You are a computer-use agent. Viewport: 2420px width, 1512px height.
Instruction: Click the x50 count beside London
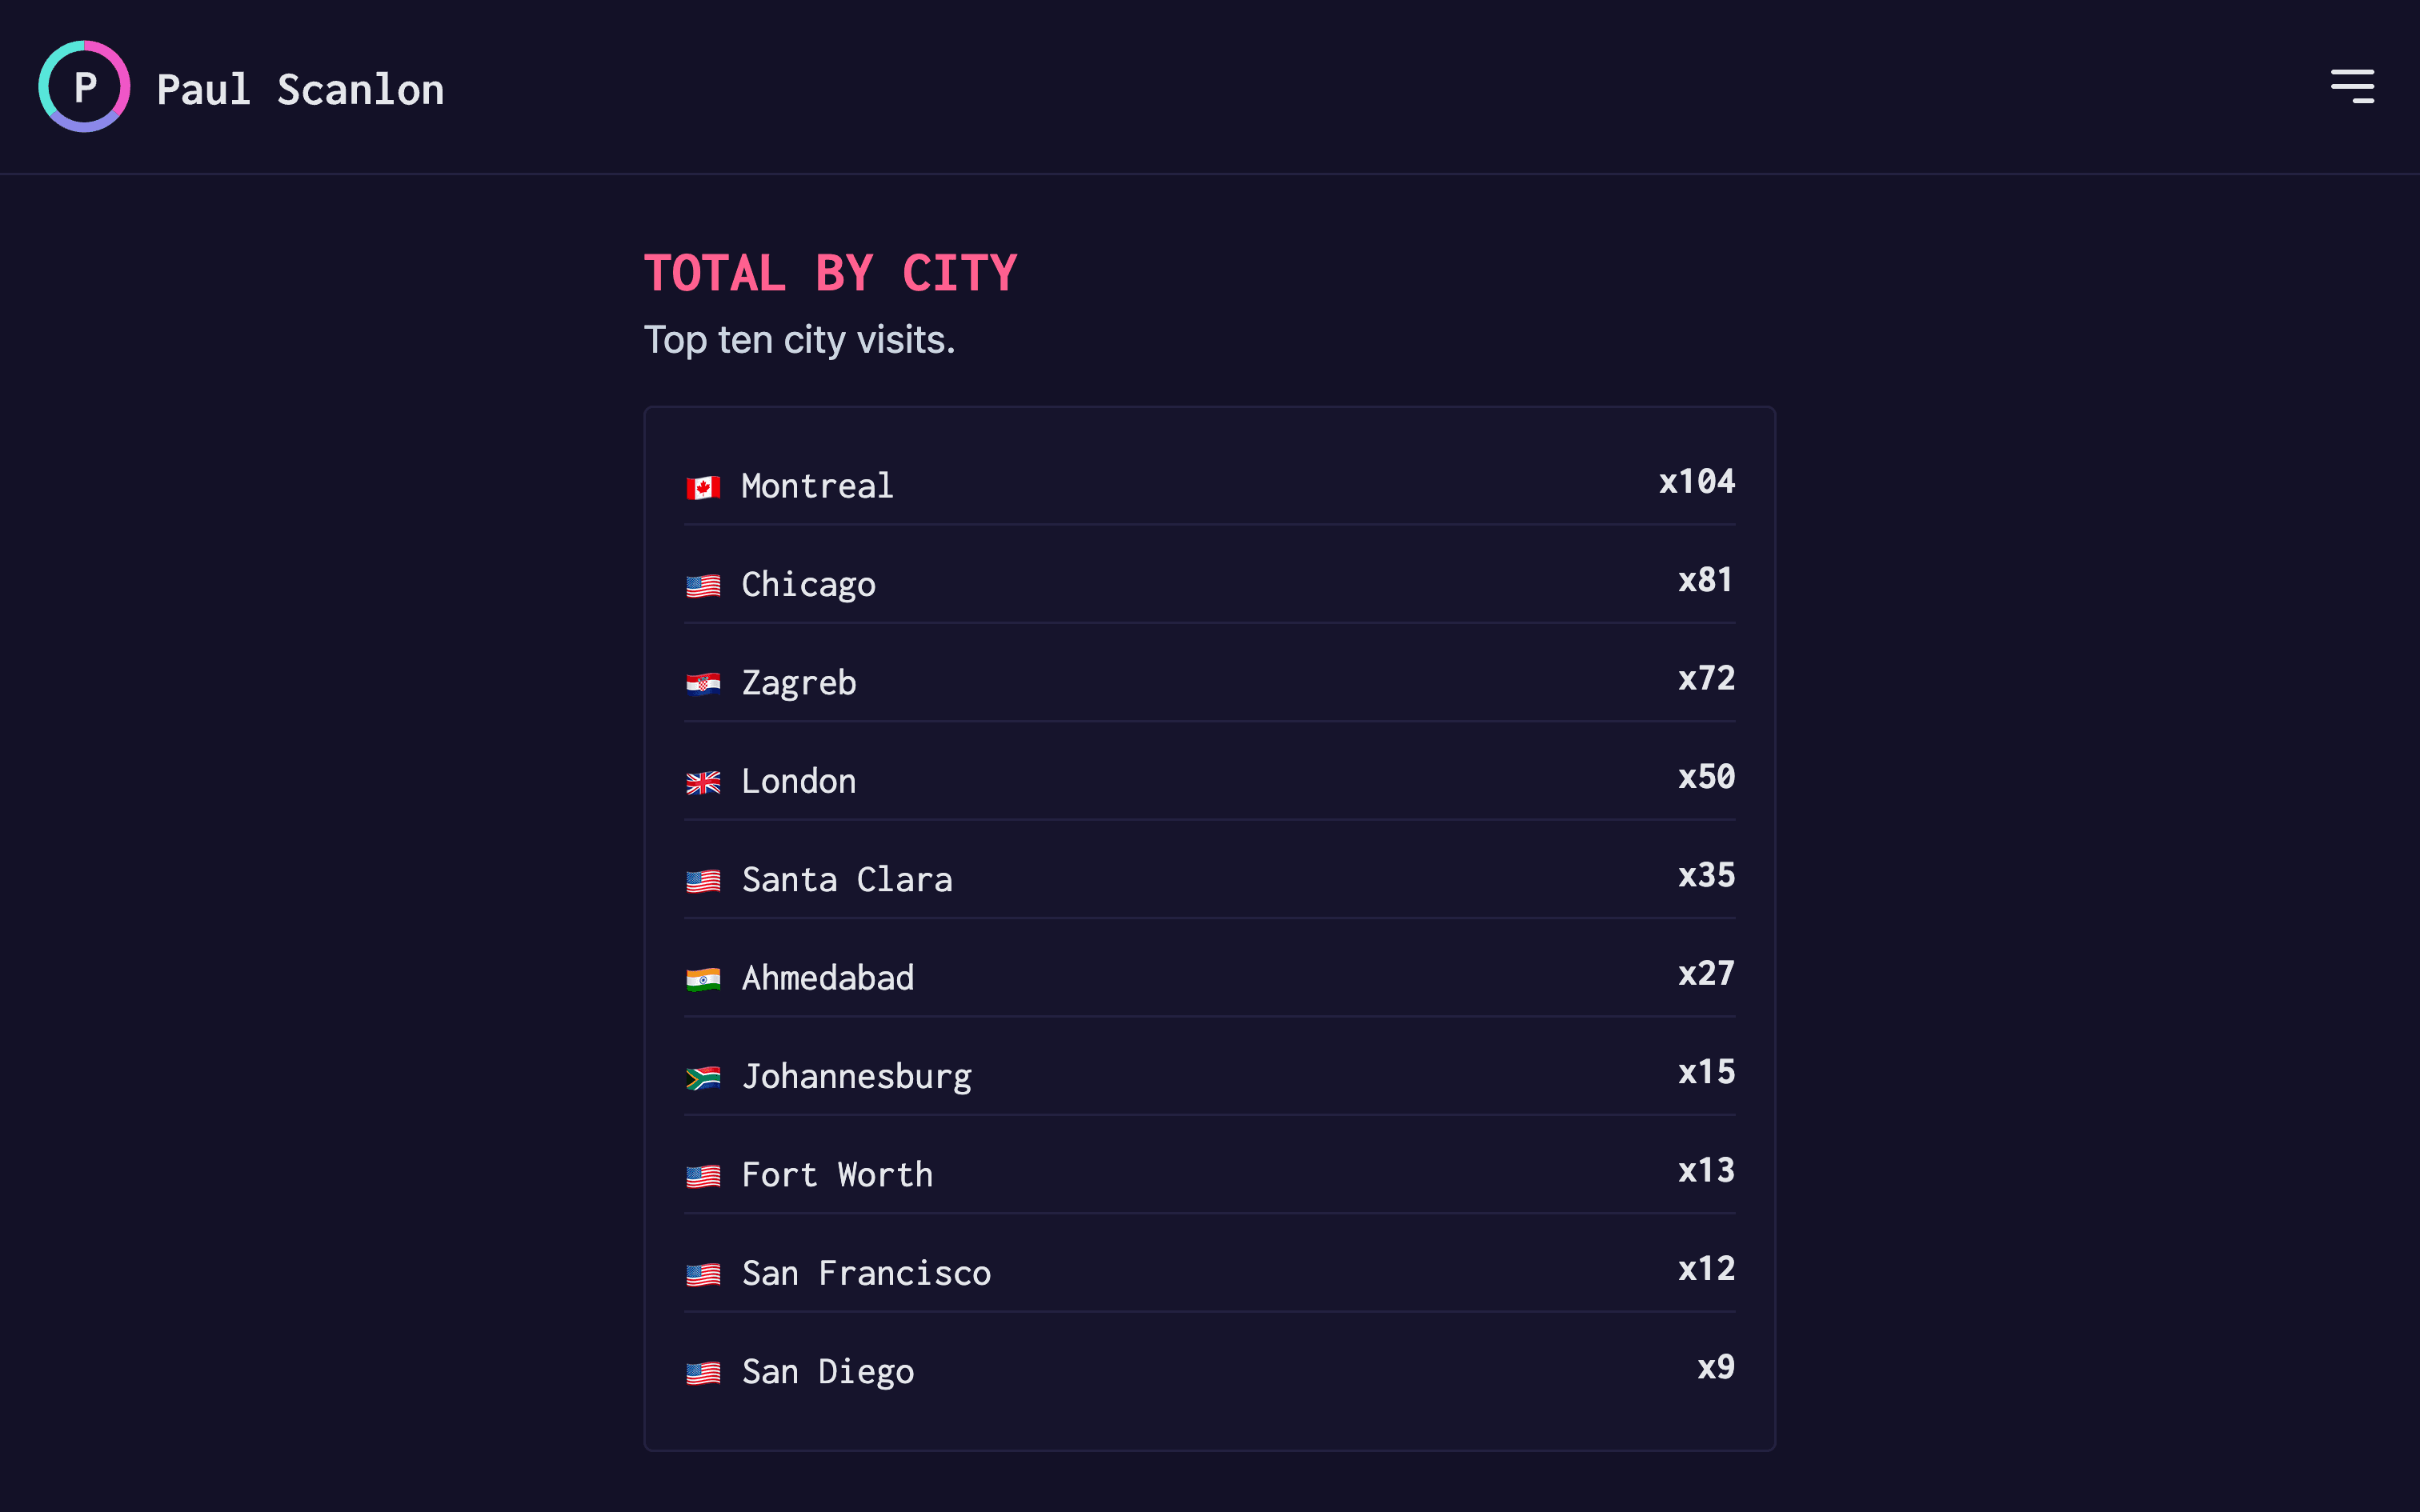pyautogui.click(x=1705, y=777)
